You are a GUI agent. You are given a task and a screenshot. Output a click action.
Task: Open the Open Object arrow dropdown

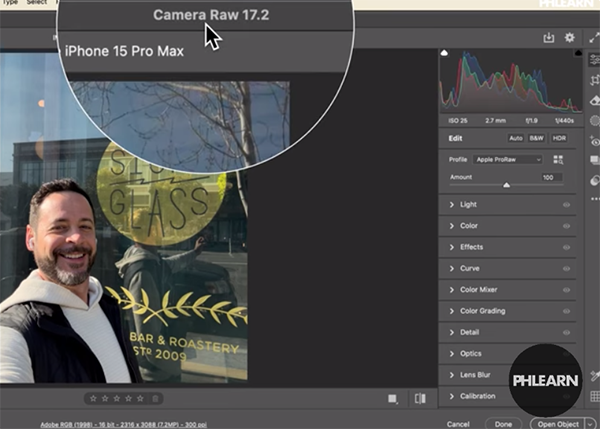pos(590,424)
